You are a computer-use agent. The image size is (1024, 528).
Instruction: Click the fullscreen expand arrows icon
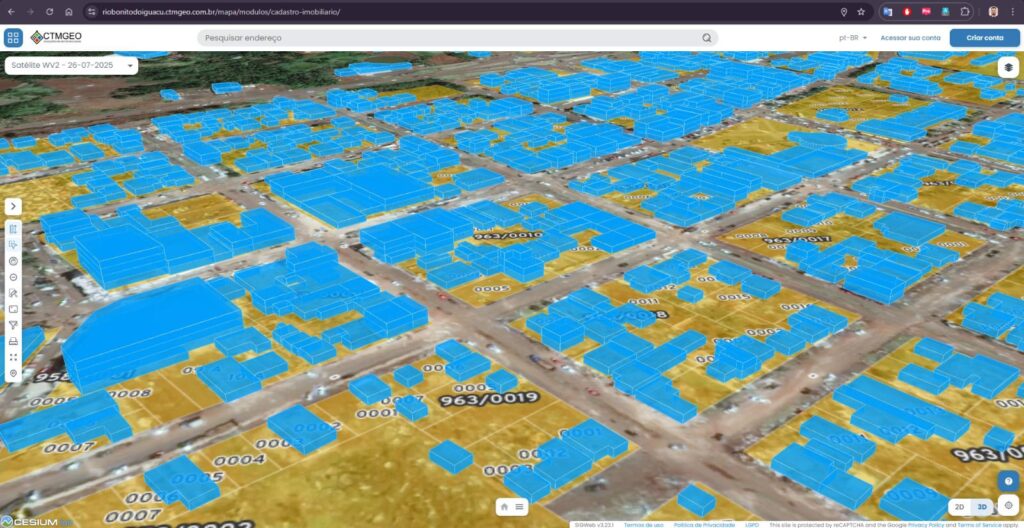click(13, 357)
